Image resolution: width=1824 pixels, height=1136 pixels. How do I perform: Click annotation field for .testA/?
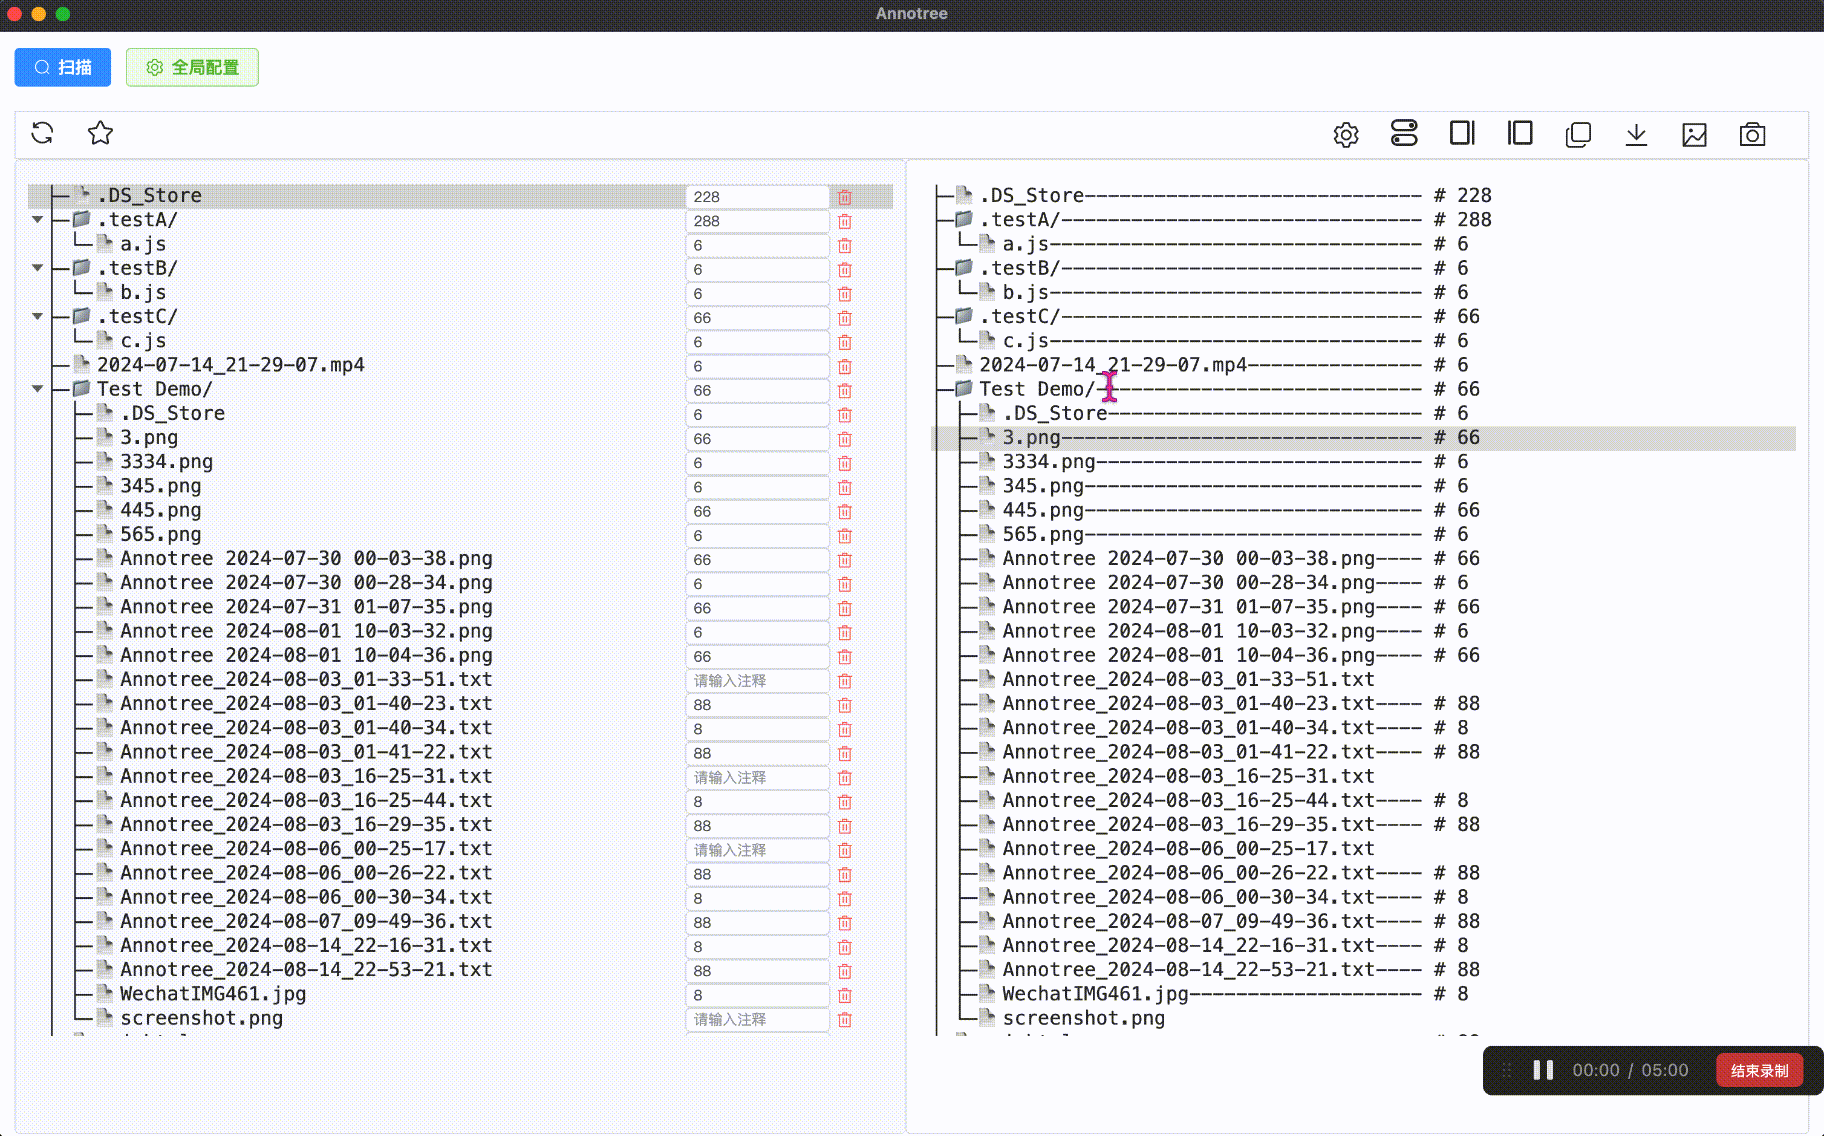coord(757,221)
